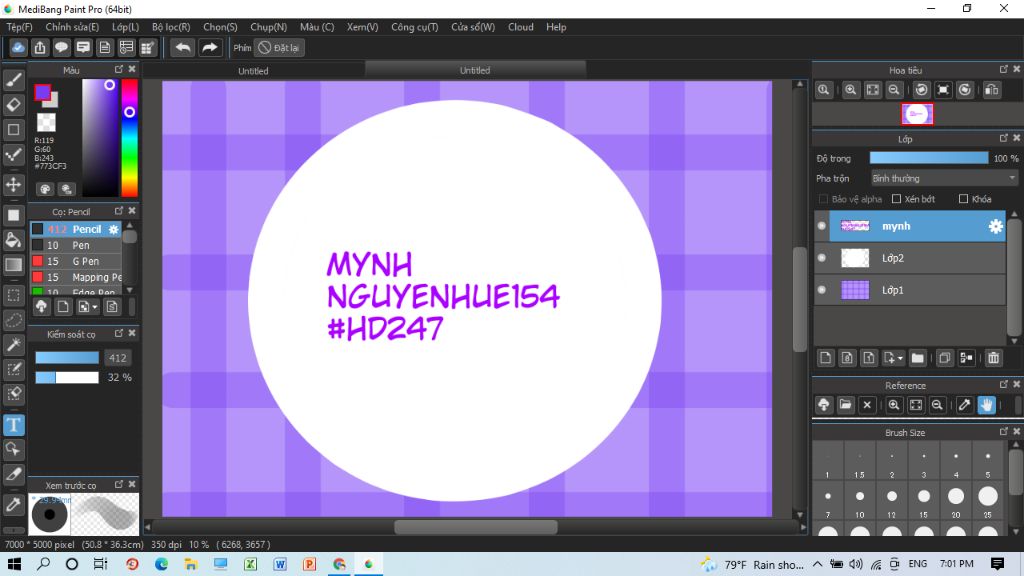The height and width of the screenshot is (576, 1024).
Task: Select the Lasso selection tool
Action: pos(14,320)
